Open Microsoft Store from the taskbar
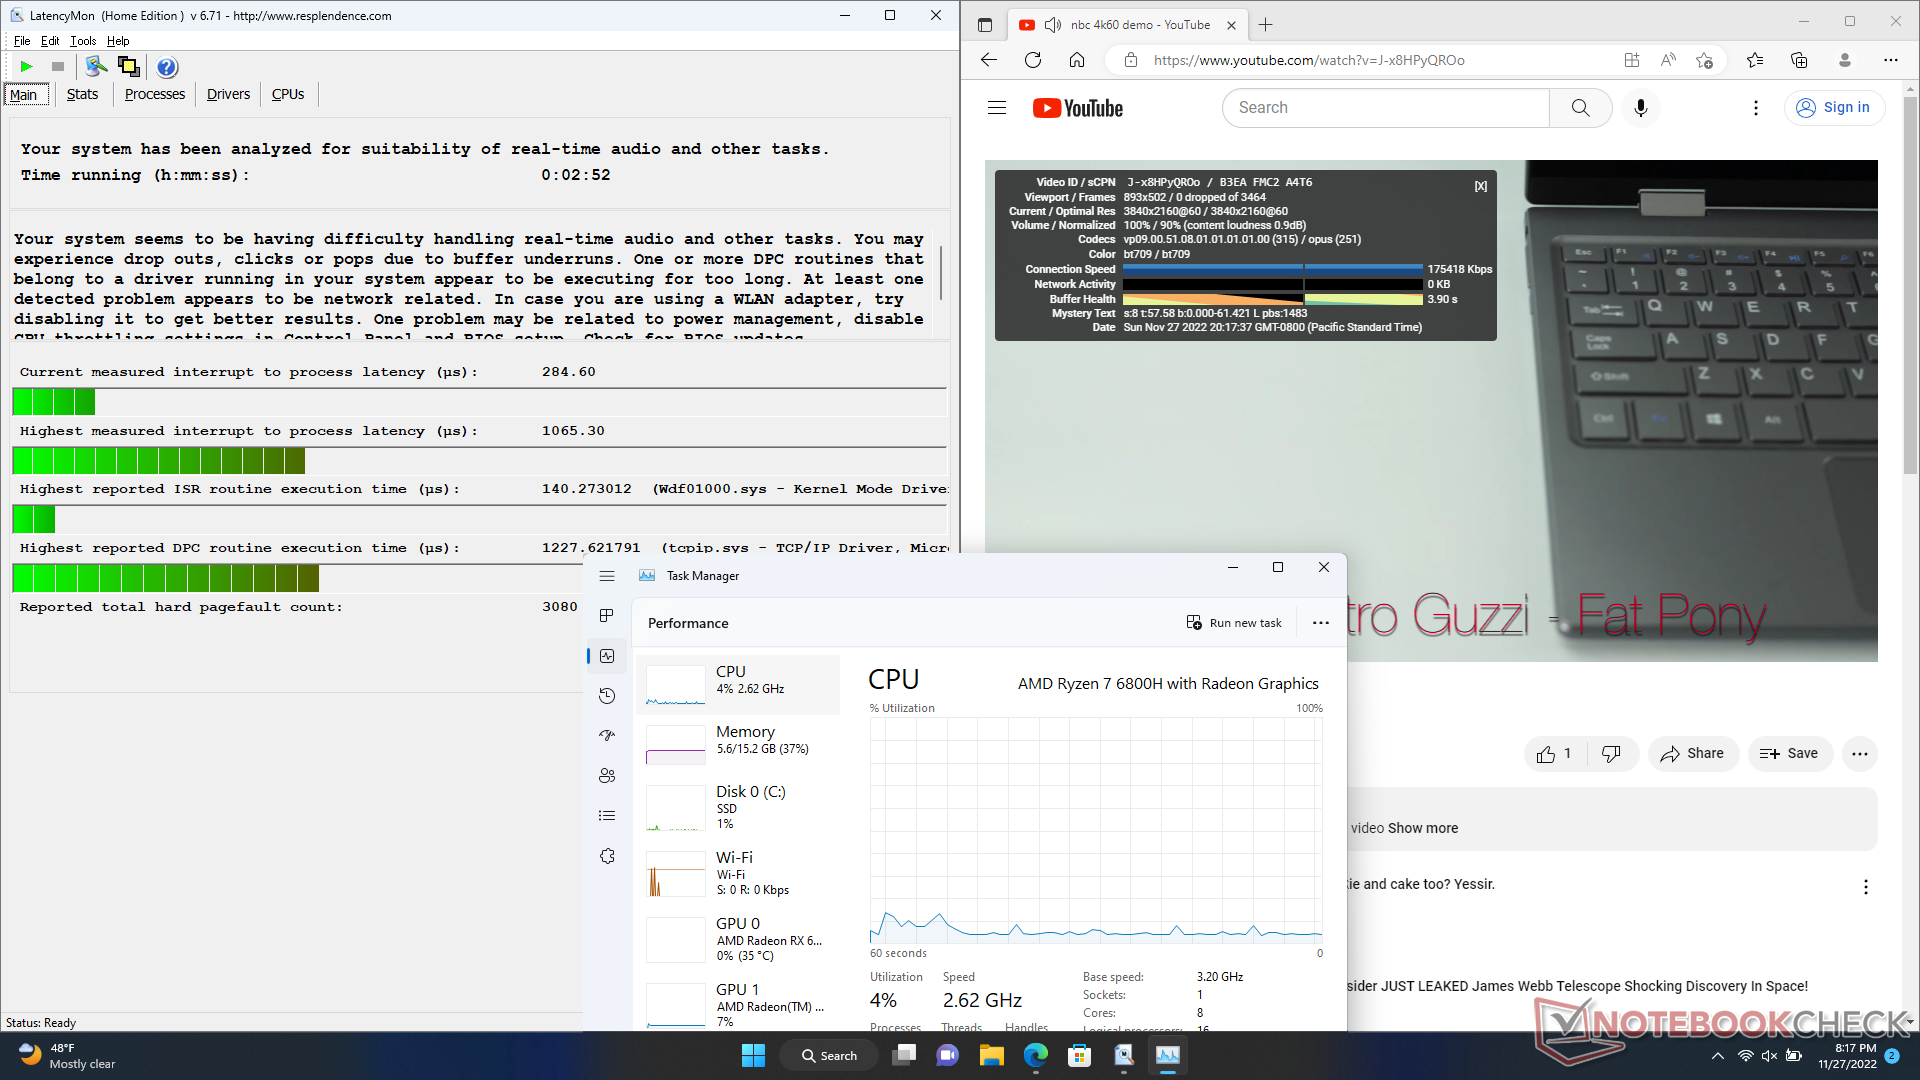Viewport: 1920px width, 1080px height. pos(1079,1055)
